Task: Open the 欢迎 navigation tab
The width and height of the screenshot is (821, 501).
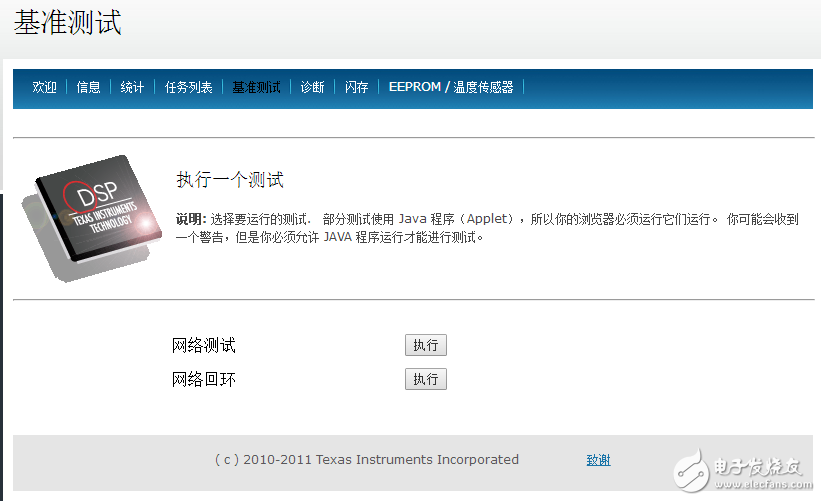Action: click(x=45, y=87)
